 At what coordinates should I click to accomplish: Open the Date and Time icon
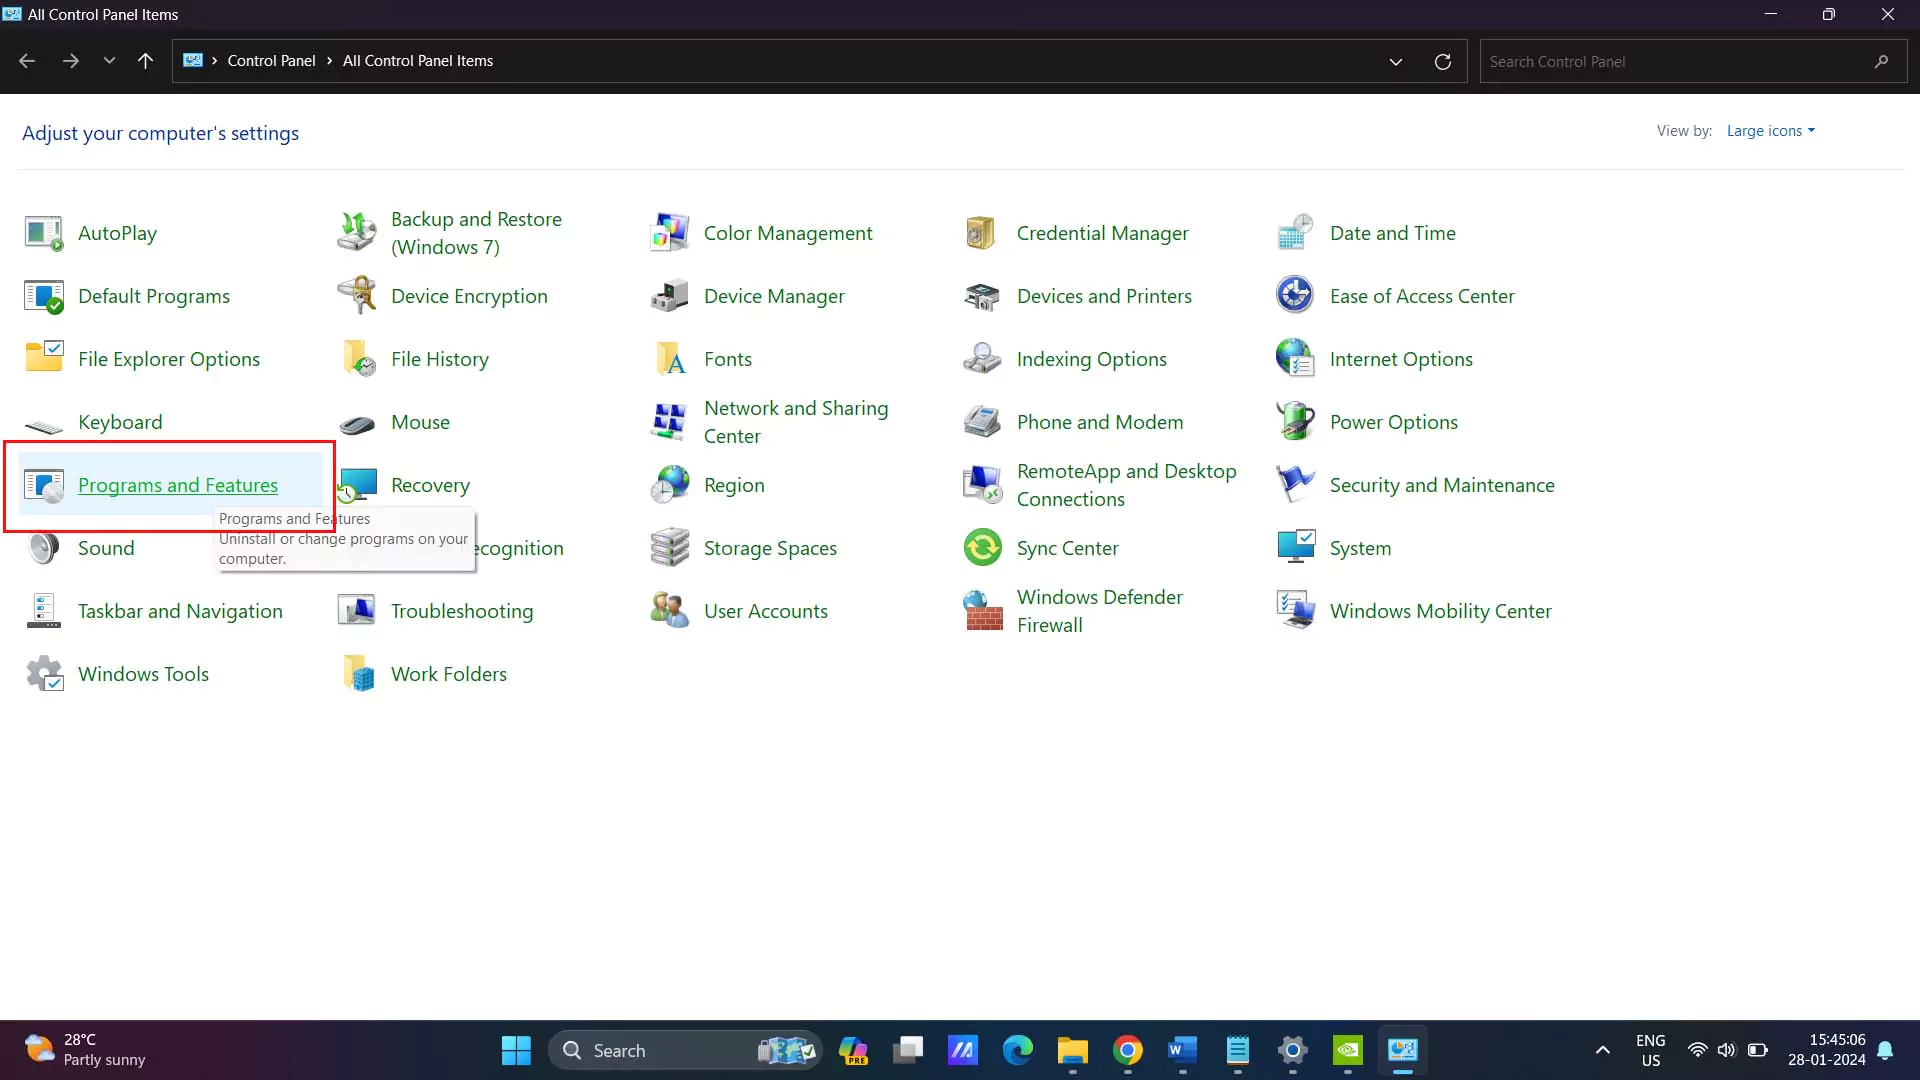(x=1295, y=233)
